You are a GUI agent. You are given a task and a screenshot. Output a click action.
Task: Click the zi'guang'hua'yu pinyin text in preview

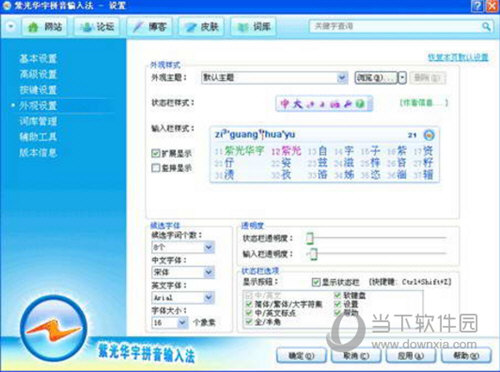tap(255, 134)
